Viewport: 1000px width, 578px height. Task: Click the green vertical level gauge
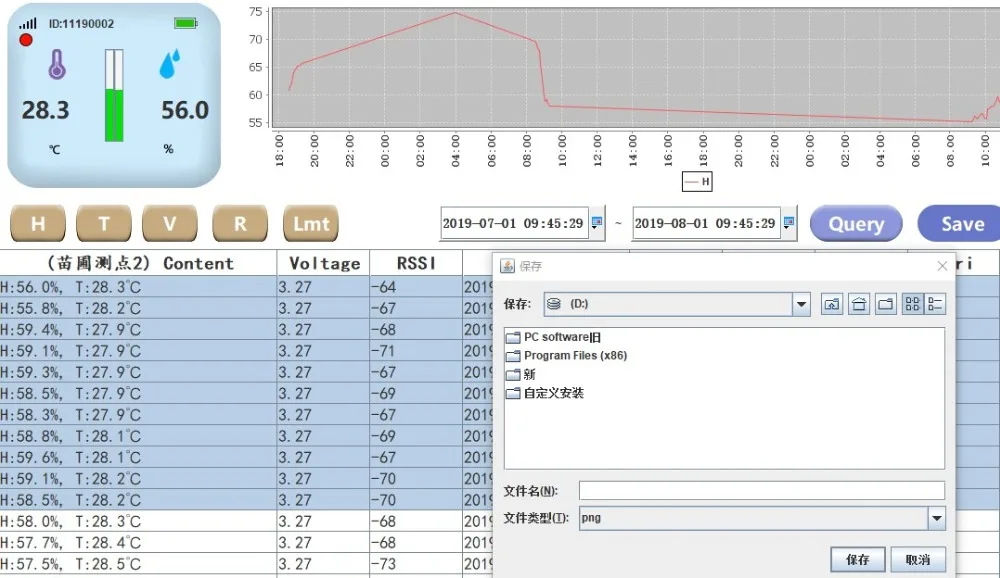point(114,96)
